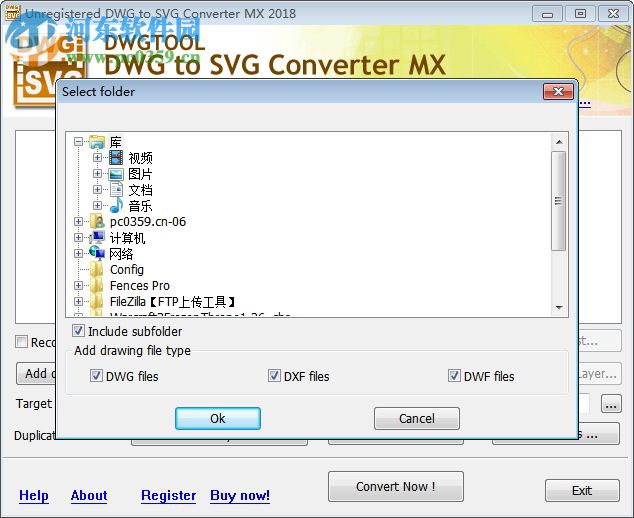Click the 文档 documents library icon
The width and height of the screenshot is (634, 518).
tap(116, 190)
